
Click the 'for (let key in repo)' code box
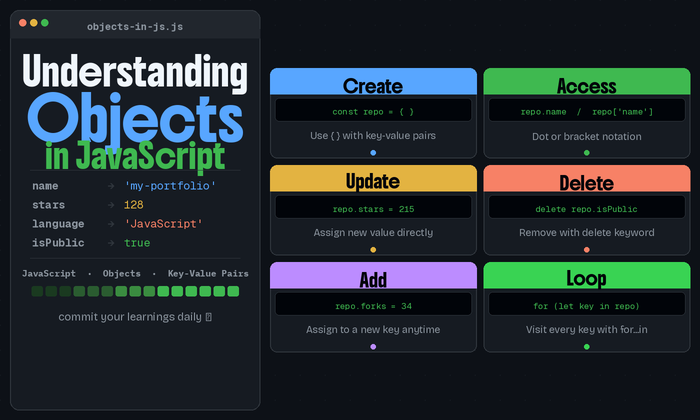click(587, 304)
